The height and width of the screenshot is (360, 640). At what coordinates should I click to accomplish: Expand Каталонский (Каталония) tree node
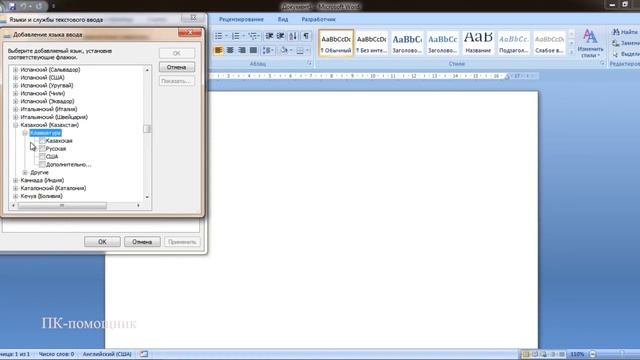point(16,188)
